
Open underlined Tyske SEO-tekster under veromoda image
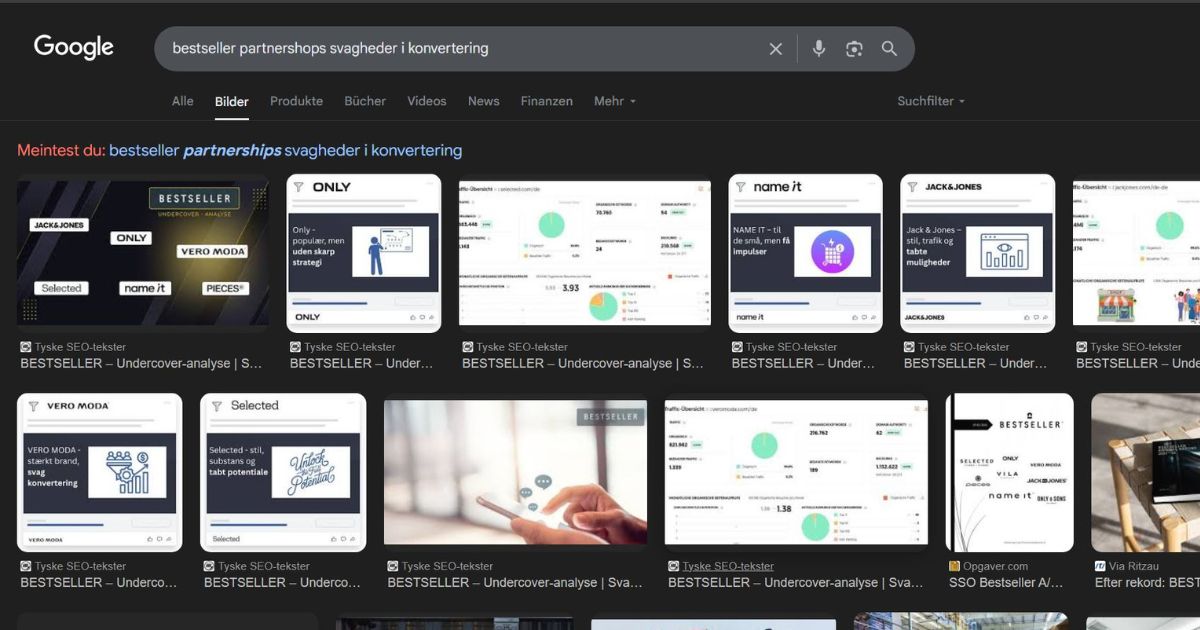pyautogui.click(x=728, y=566)
